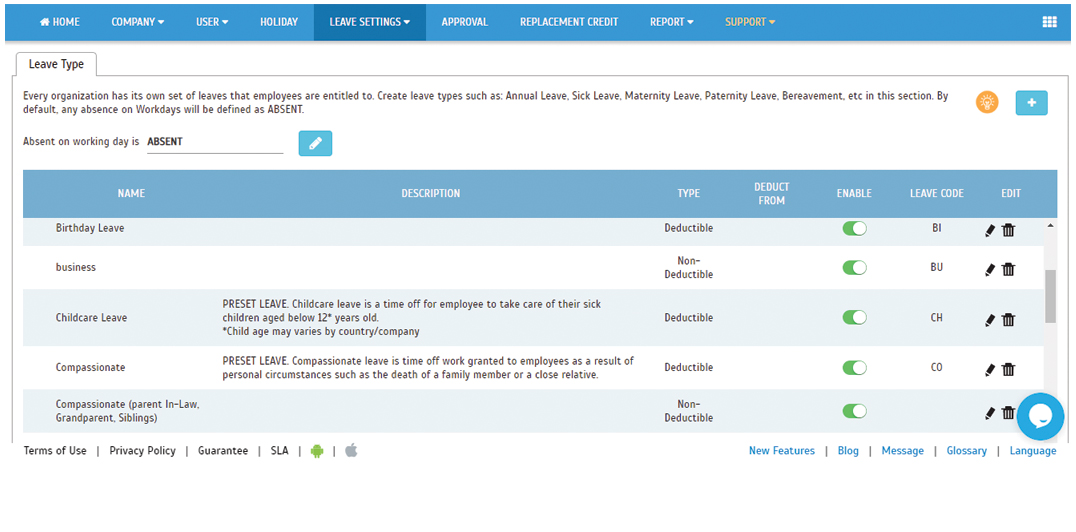Go to the Holiday menu item
Image resolution: width=1076 pixels, height=532 pixels.
coord(279,22)
